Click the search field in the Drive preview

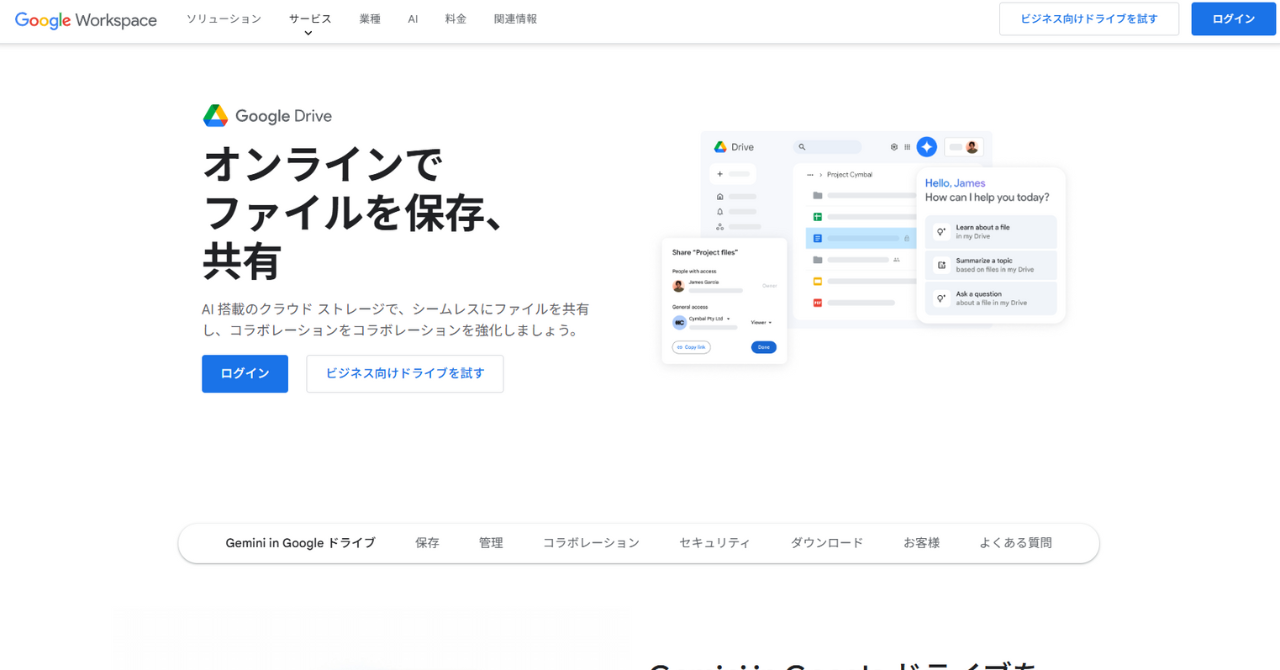(827, 147)
